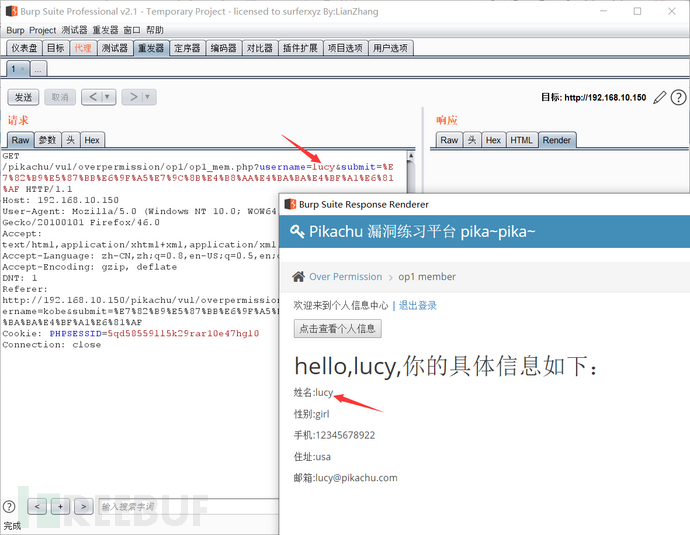Image resolution: width=690 pixels, height=535 pixels.
Task: Click the username=lucy parameter in request
Action: pyautogui.click(x=297, y=167)
